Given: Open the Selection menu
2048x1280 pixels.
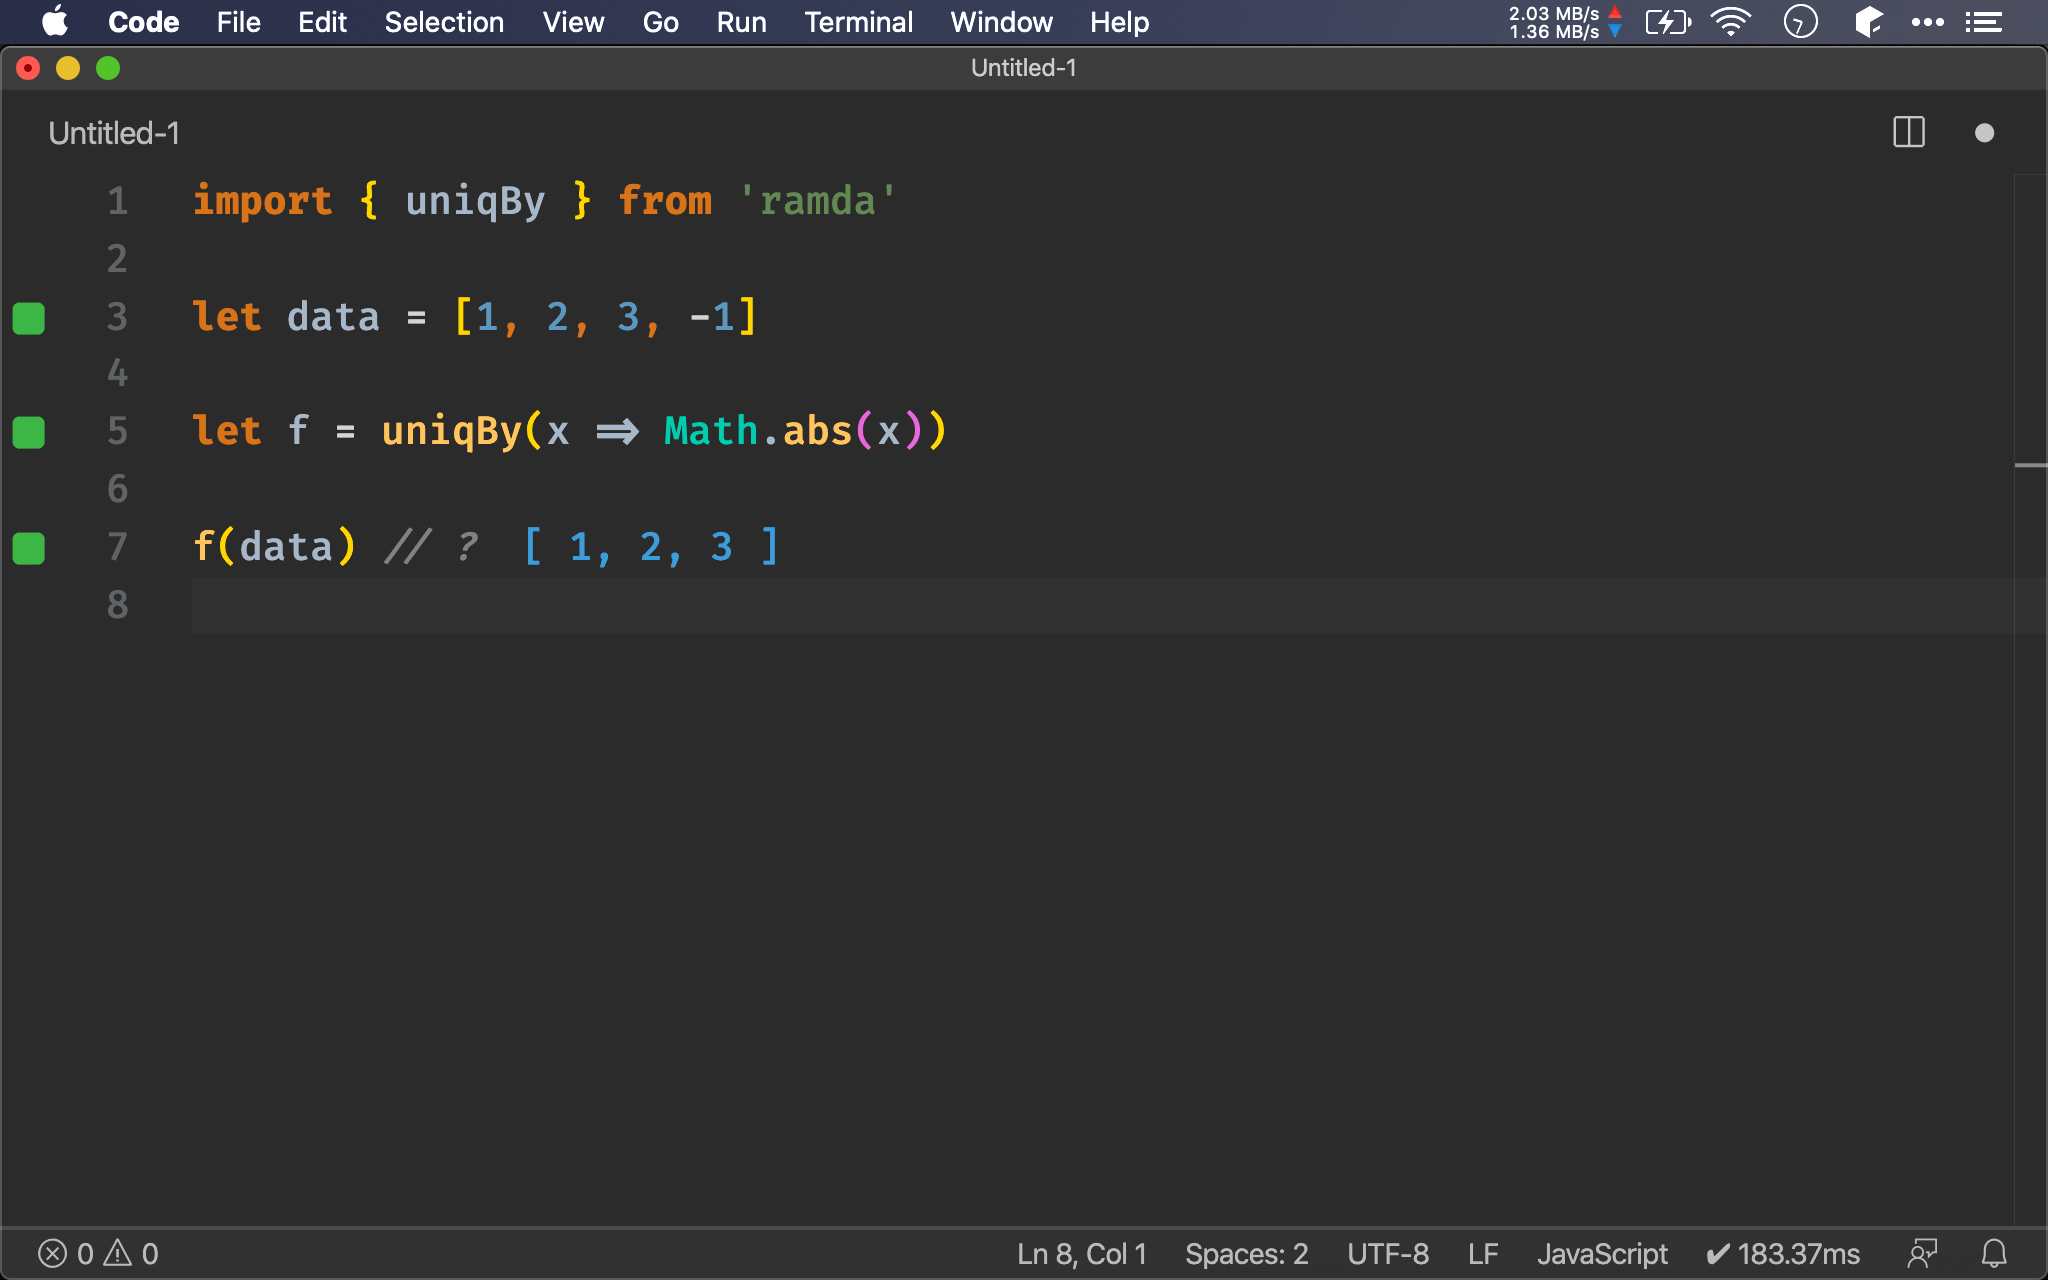Looking at the screenshot, I should [x=444, y=22].
